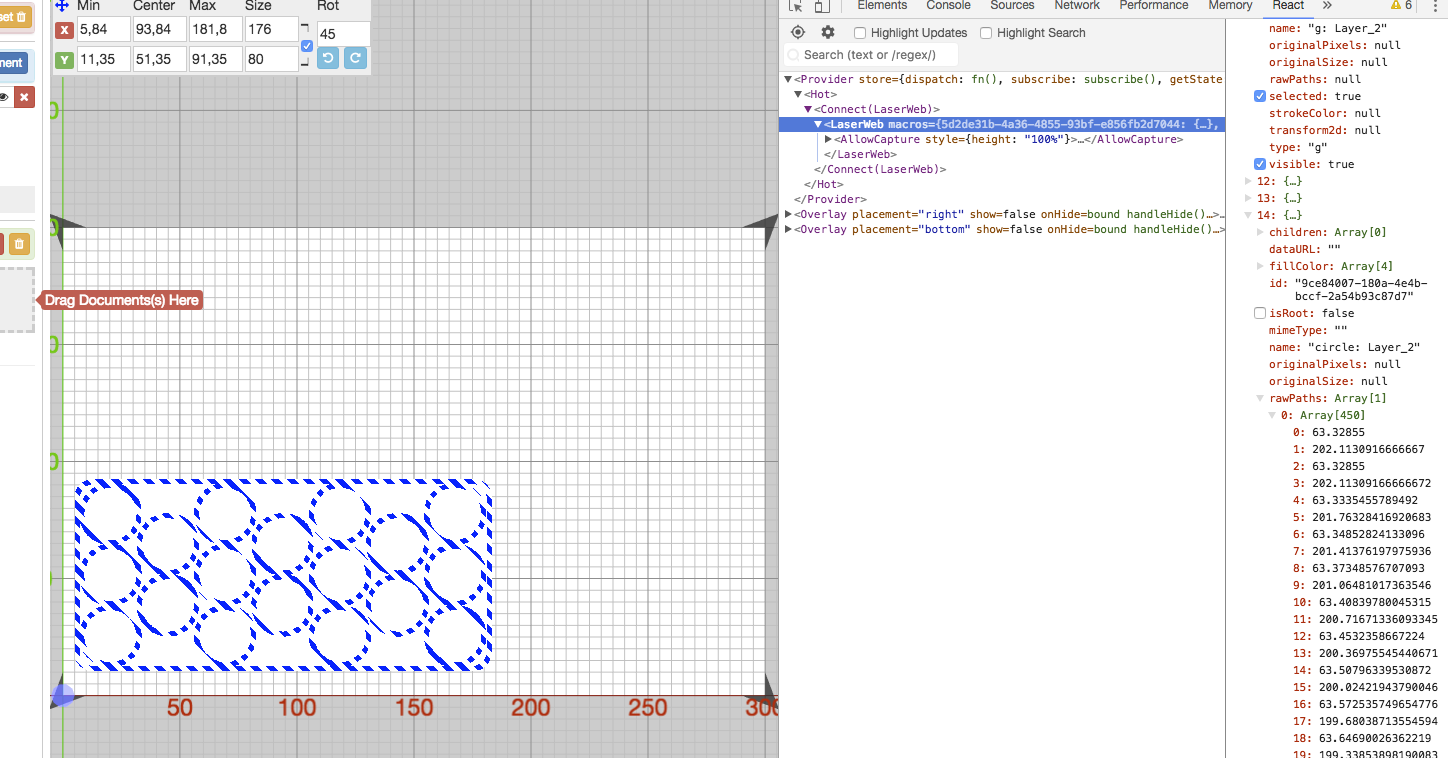
Task: Click the red X remove button in left panel
Action: pos(25,97)
